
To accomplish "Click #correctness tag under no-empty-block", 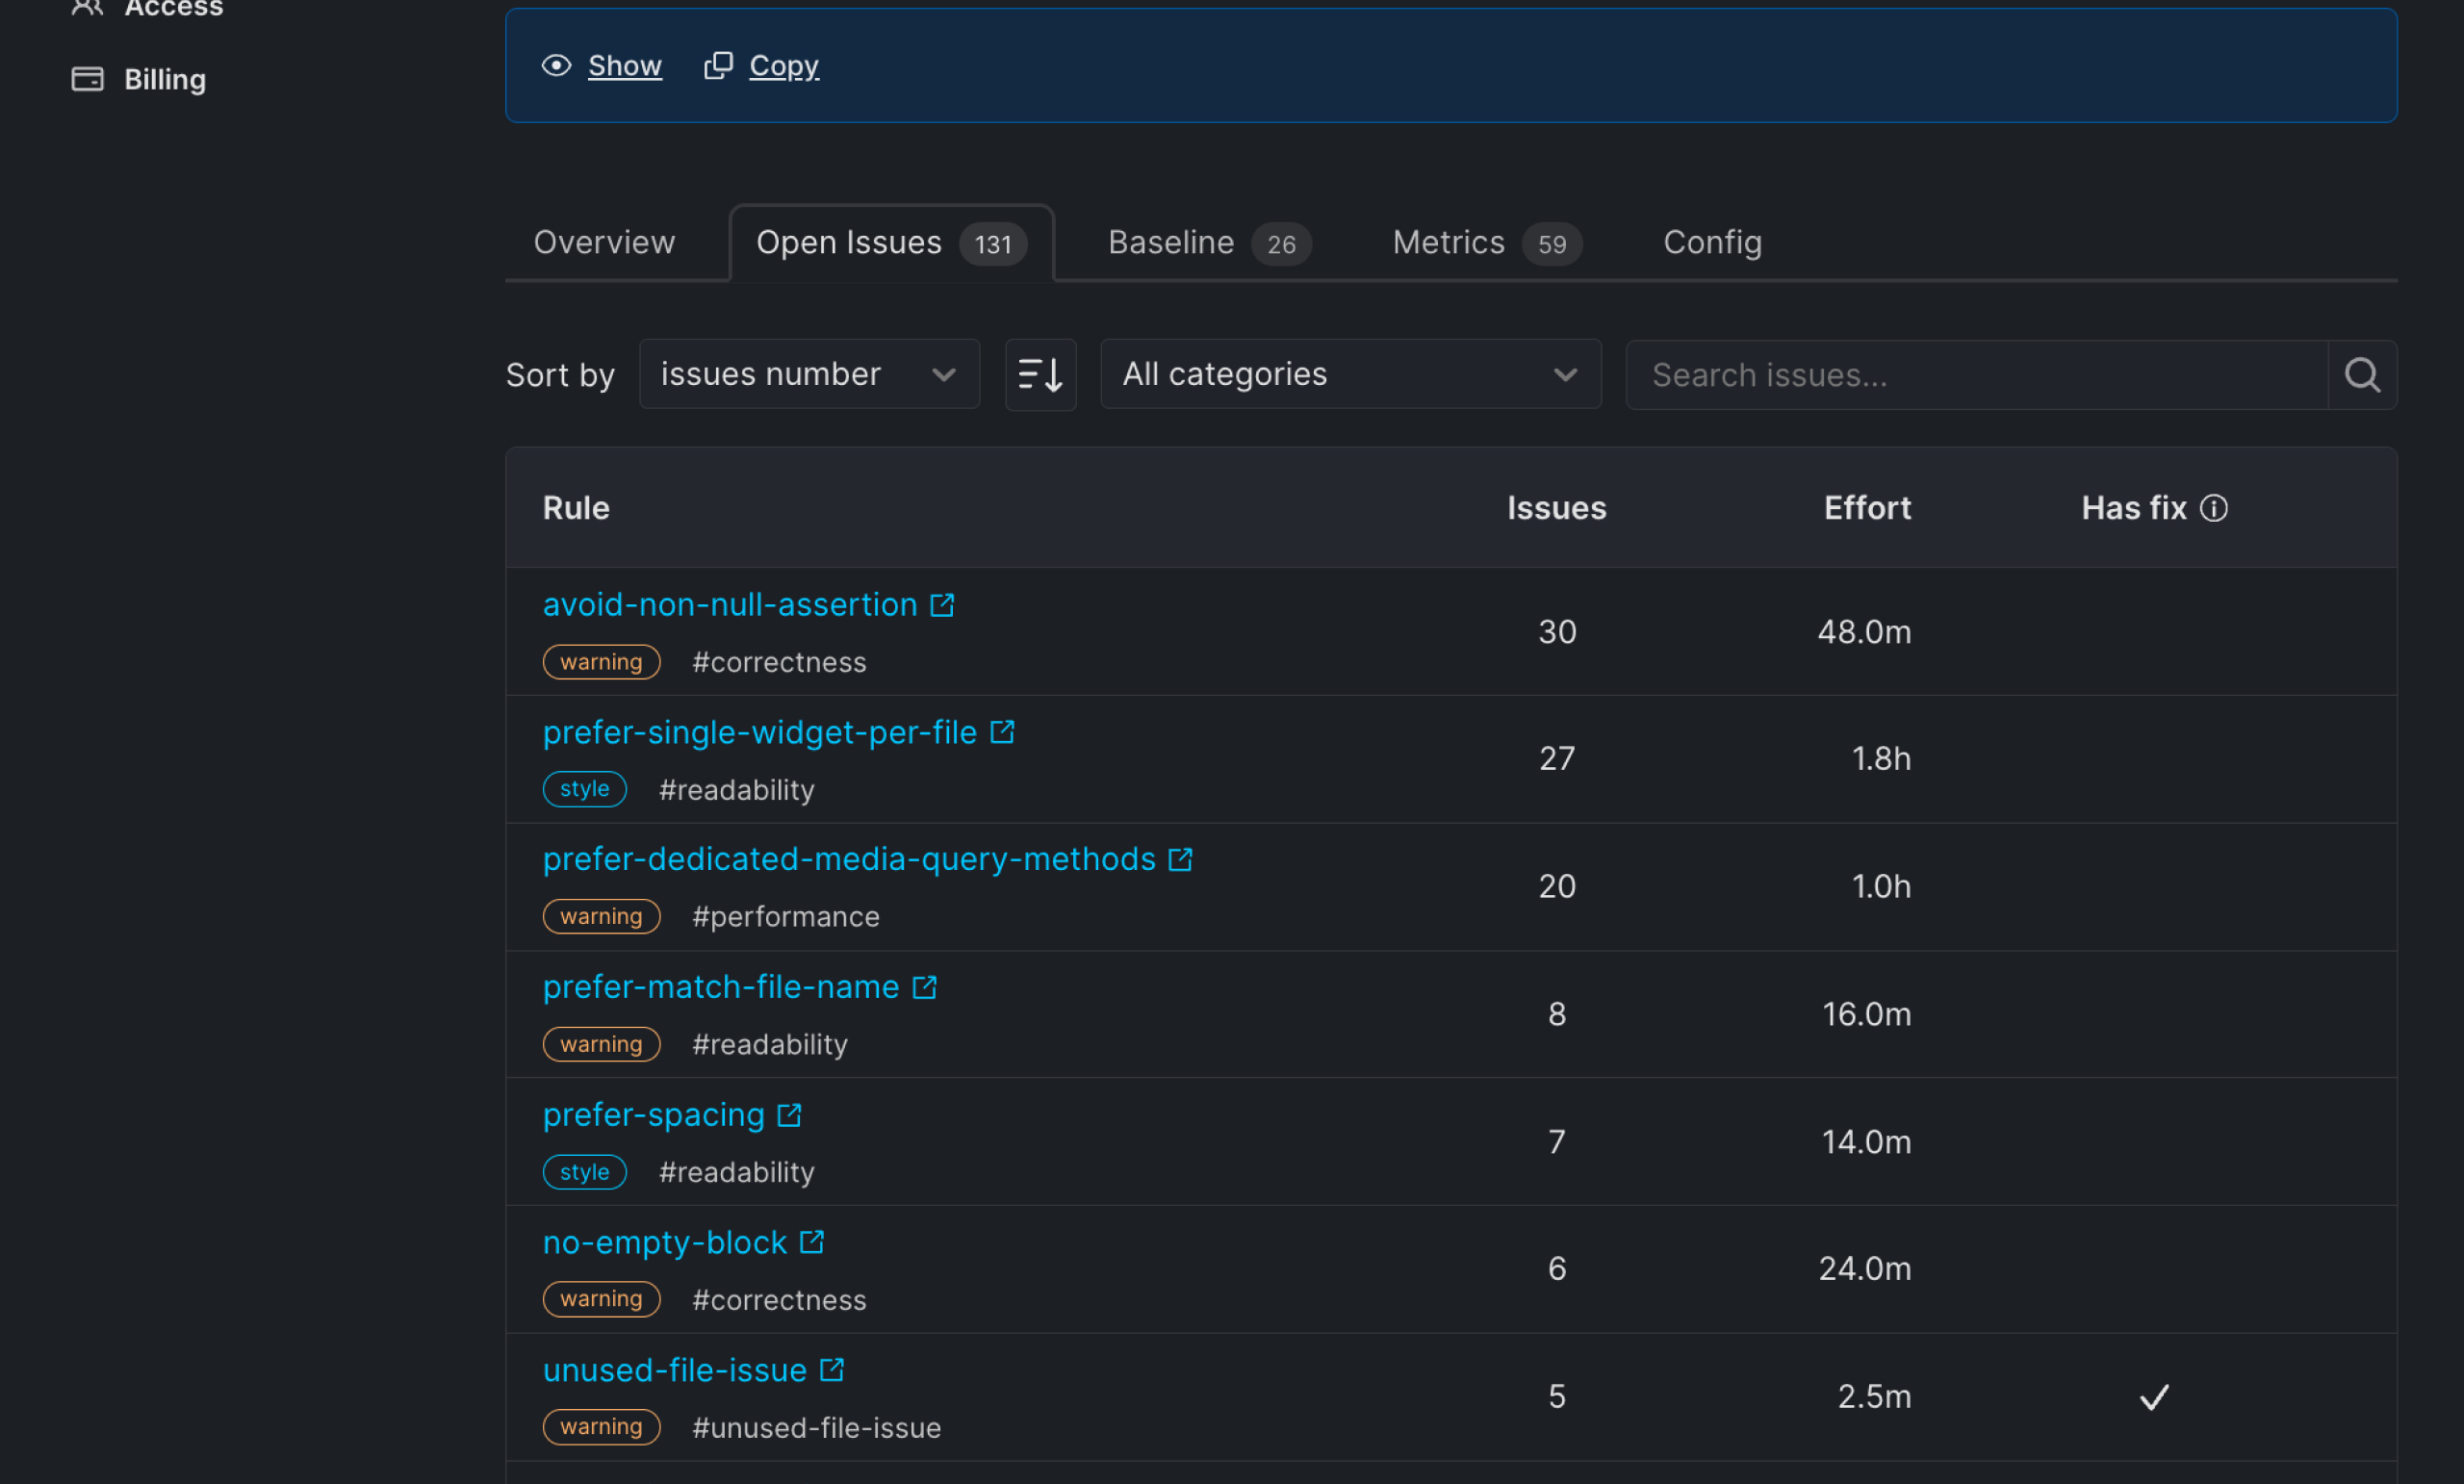I will (779, 1300).
